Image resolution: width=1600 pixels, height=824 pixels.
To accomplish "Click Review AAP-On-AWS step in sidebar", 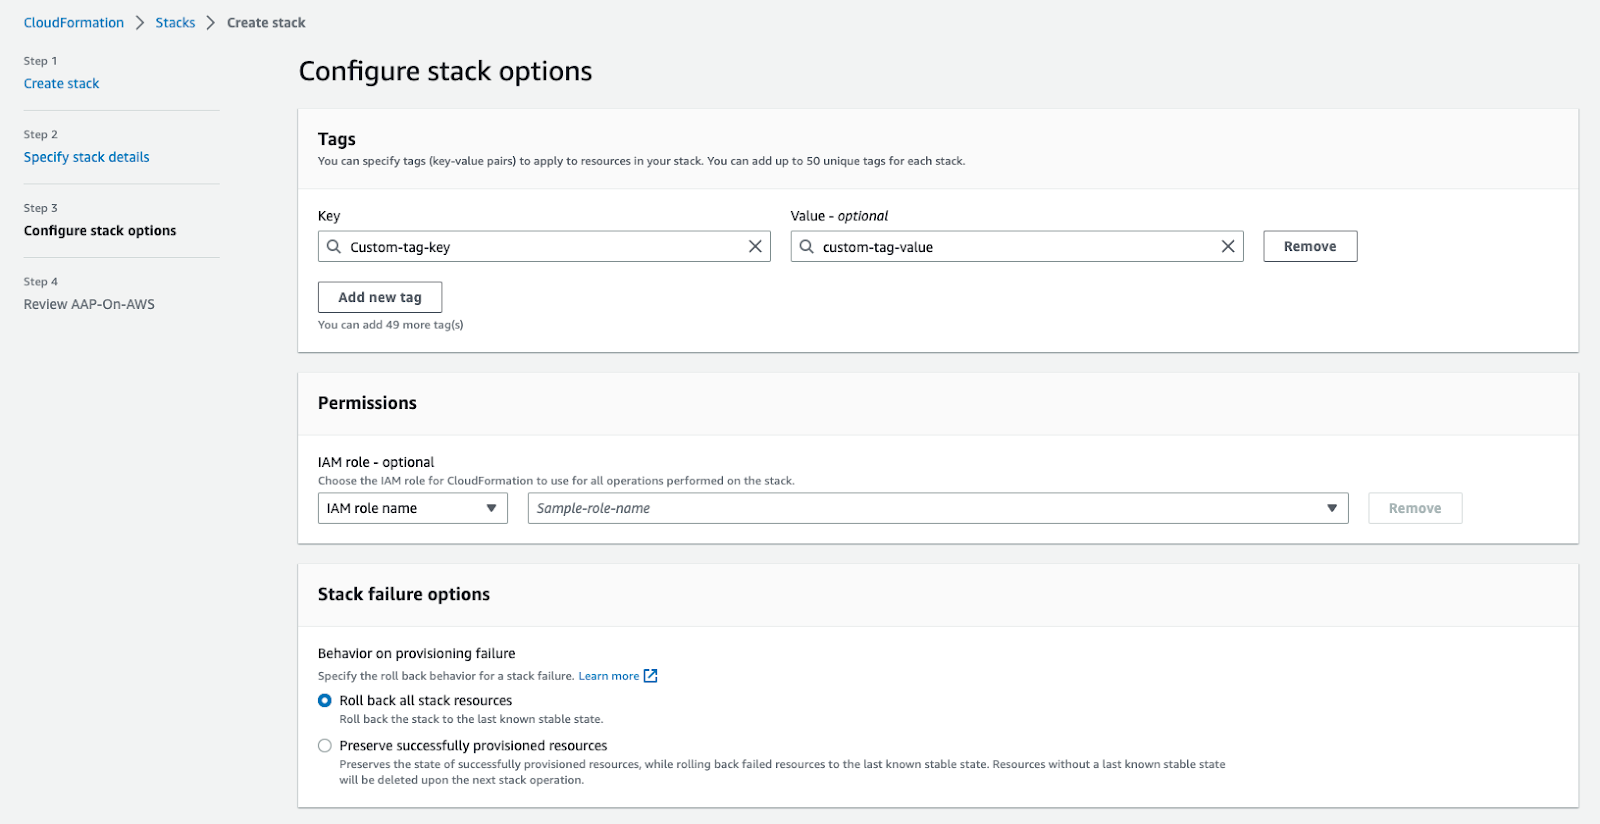I will [x=89, y=304].
